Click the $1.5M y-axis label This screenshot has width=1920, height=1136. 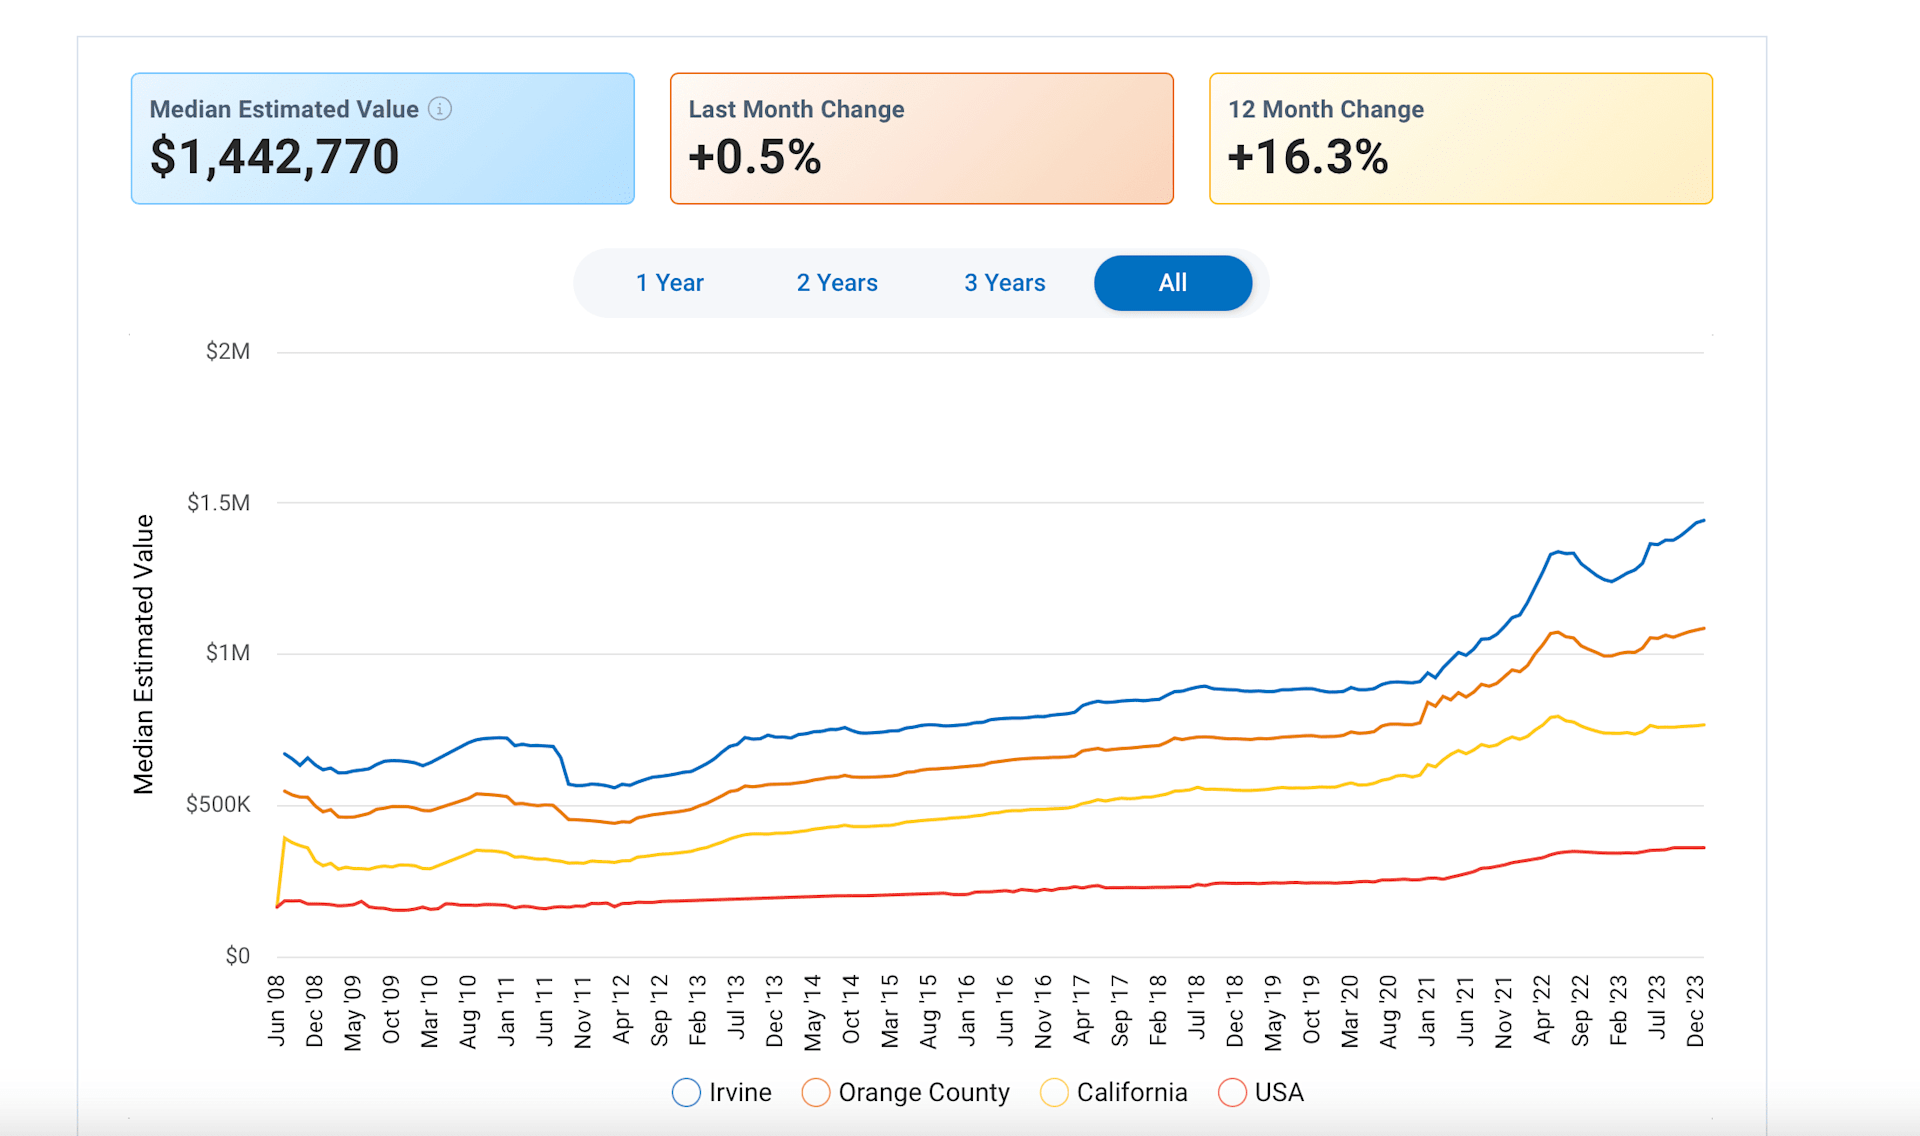[x=218, y=503]
